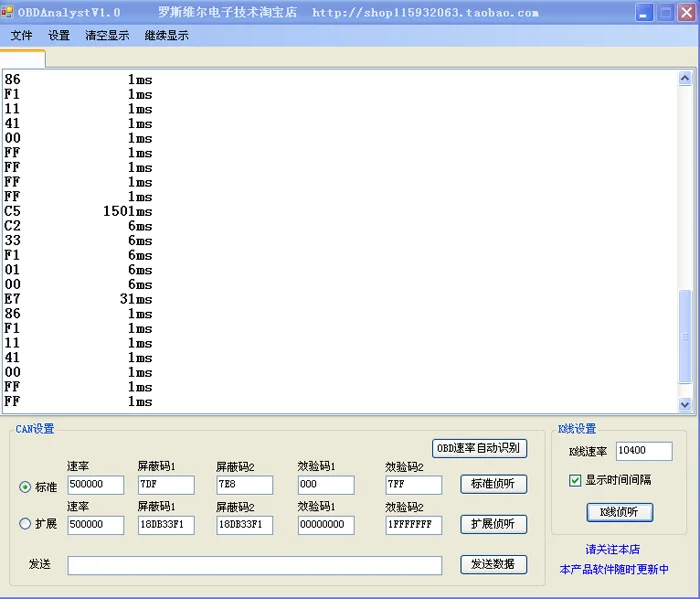700x599 pixels.
Task: Click the 效验码1 field containing 00000000
Action: click(326, 525)
